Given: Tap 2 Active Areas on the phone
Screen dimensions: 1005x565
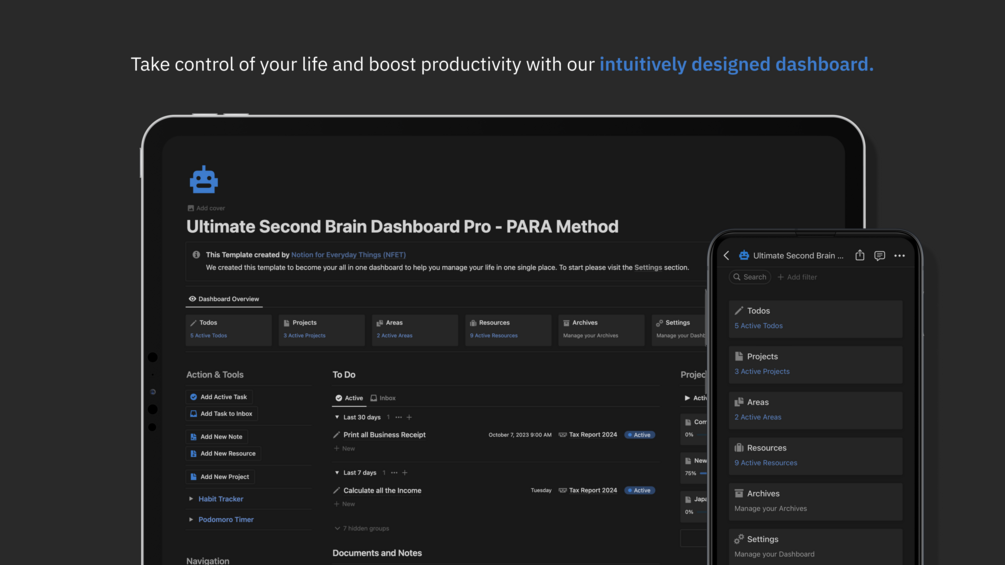Looking at the screenshot, I should coord(758,417).
